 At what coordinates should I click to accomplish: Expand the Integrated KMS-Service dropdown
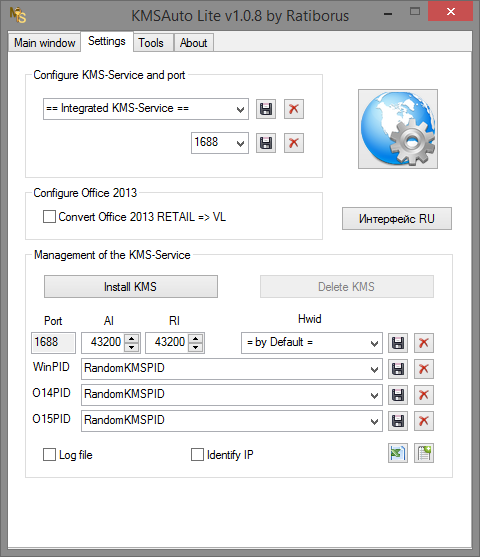(x=146, y=109)
